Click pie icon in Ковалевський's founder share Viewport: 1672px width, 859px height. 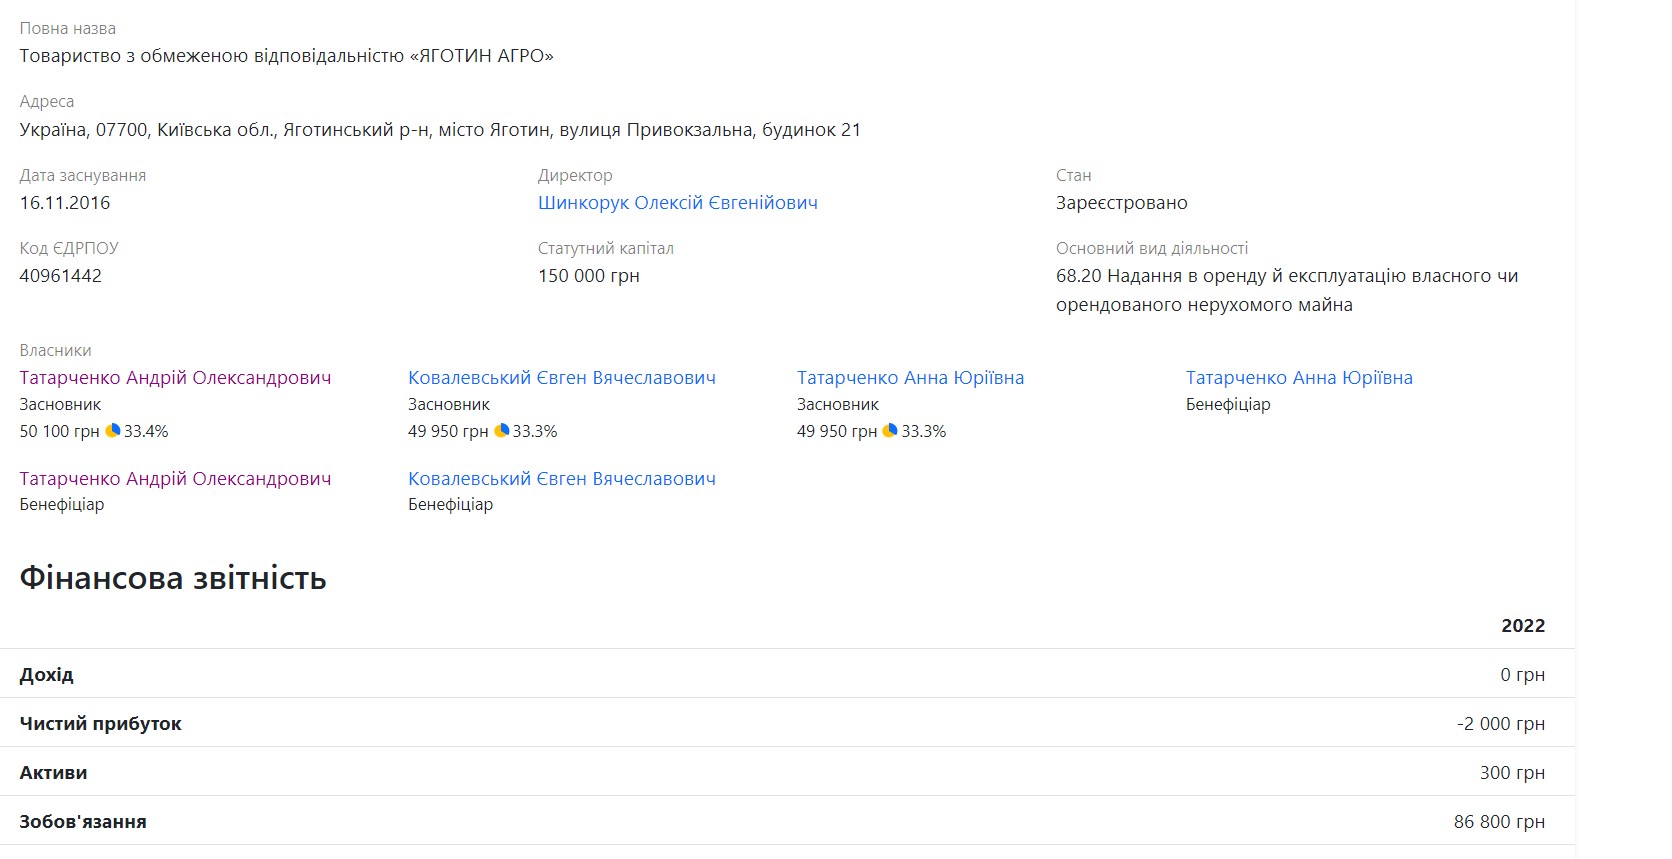tap(502, 431)
